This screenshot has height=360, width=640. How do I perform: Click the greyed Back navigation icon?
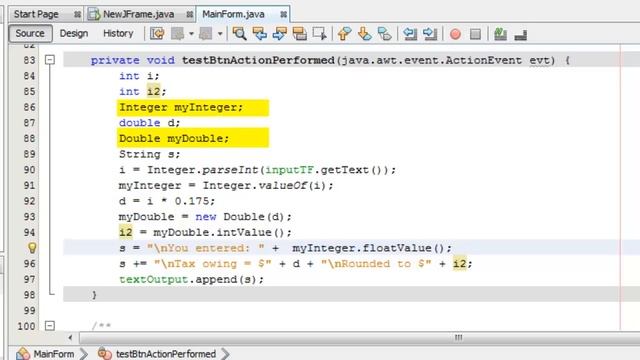coord(178,34)
